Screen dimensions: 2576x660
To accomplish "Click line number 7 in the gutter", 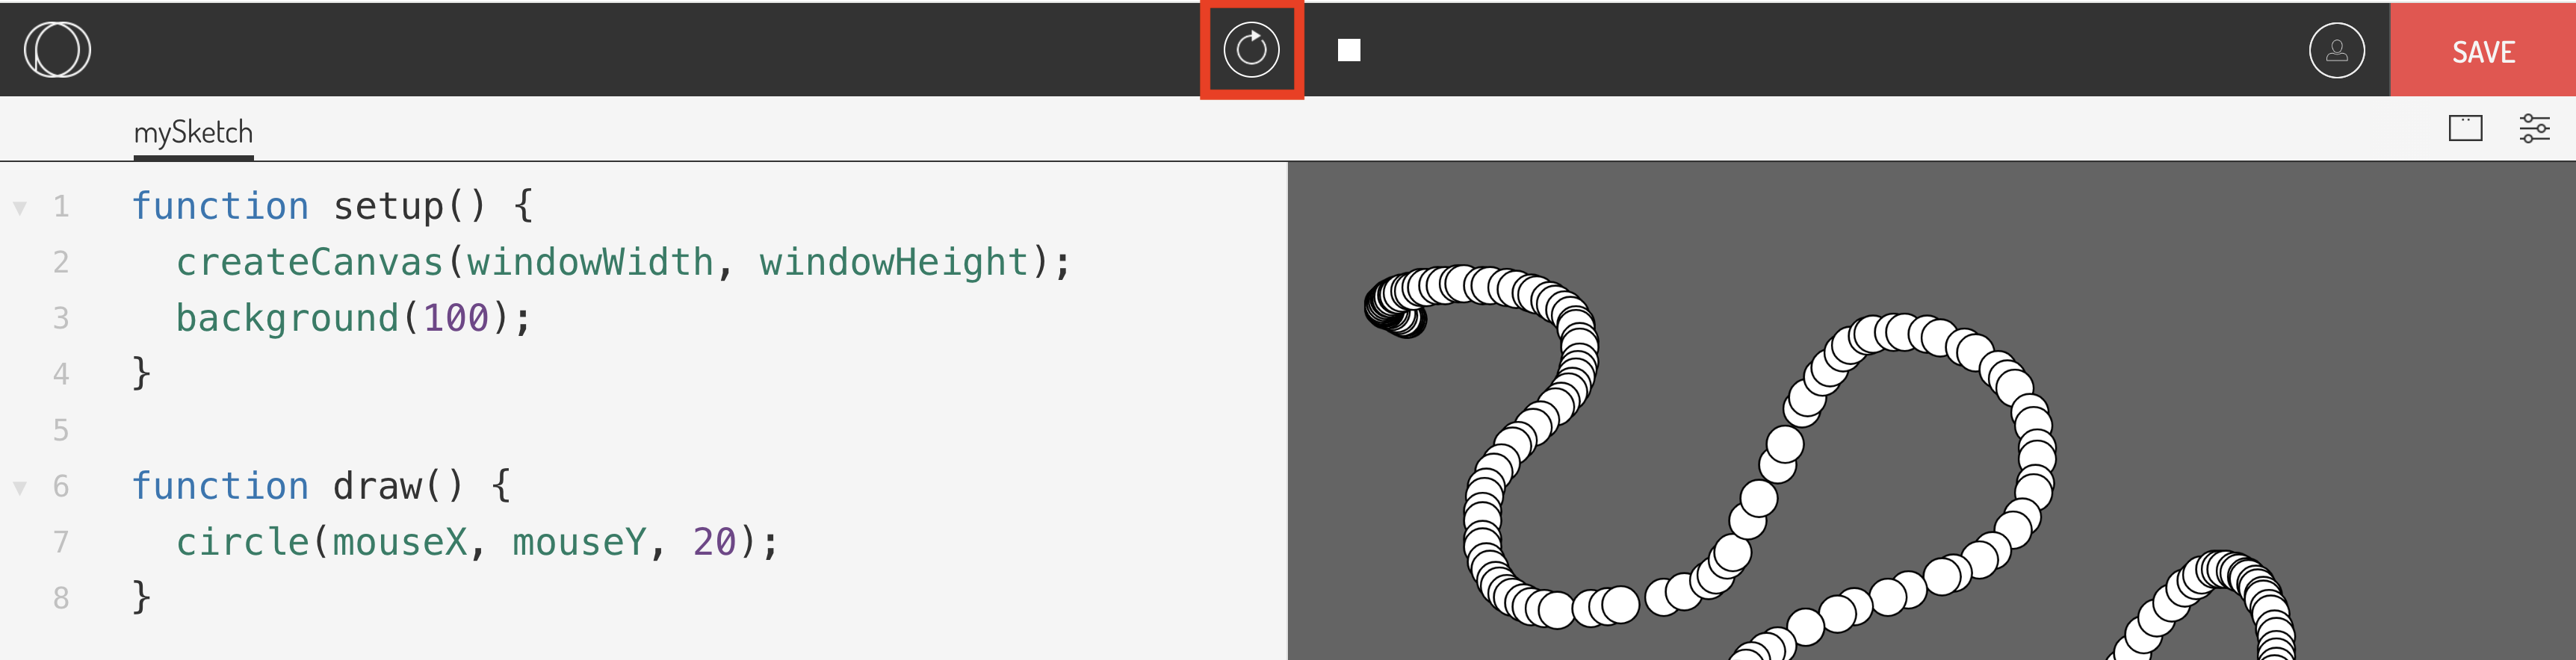I will coord(61,542).
